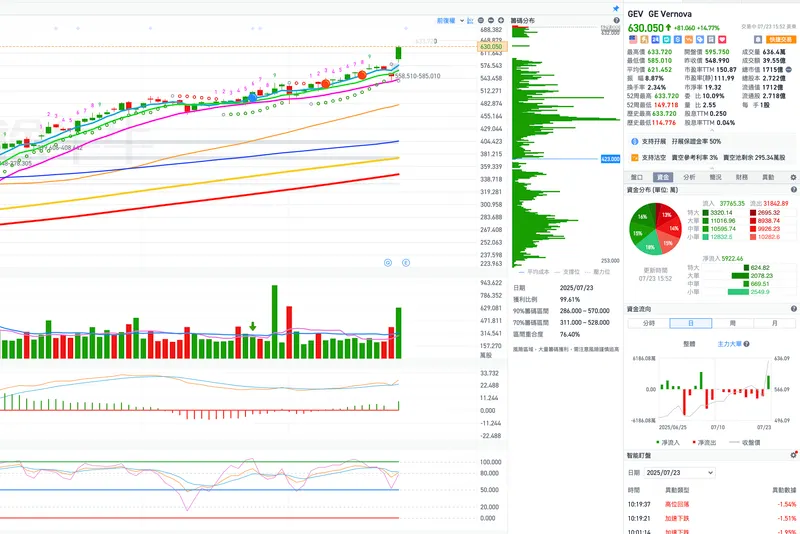
Task: Collapse the margin info with the lower chevron
Action: coord(712,167)
